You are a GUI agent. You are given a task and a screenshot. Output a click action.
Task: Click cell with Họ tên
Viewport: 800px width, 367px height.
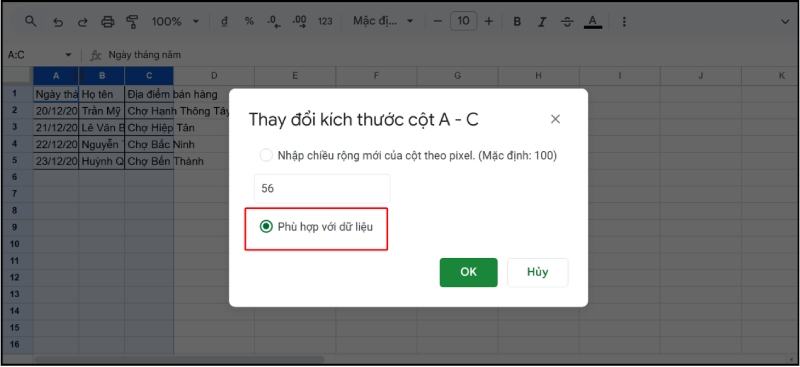tap(102, 94)
